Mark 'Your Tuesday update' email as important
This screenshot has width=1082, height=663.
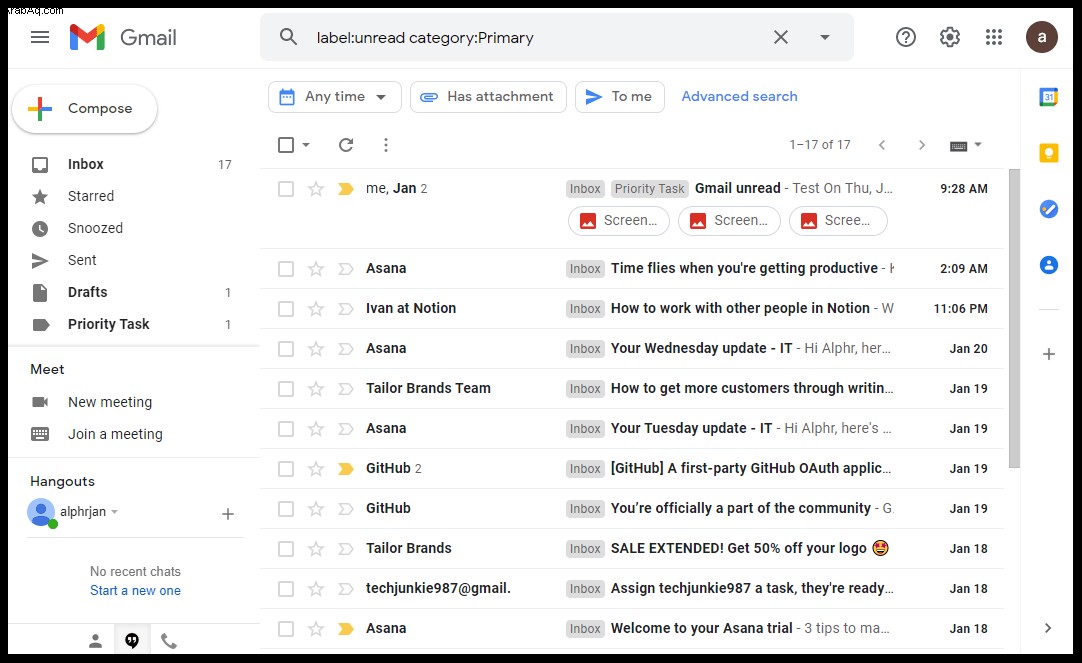coord(346,429)
